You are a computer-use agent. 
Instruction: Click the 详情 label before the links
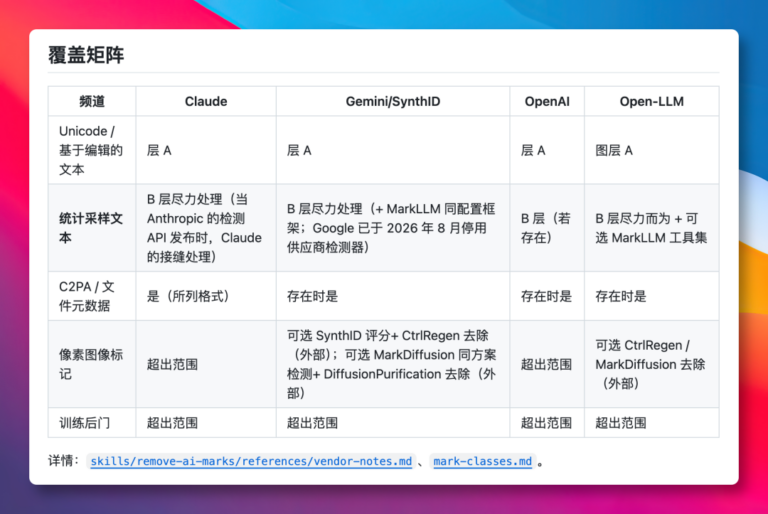pos(63,461)
